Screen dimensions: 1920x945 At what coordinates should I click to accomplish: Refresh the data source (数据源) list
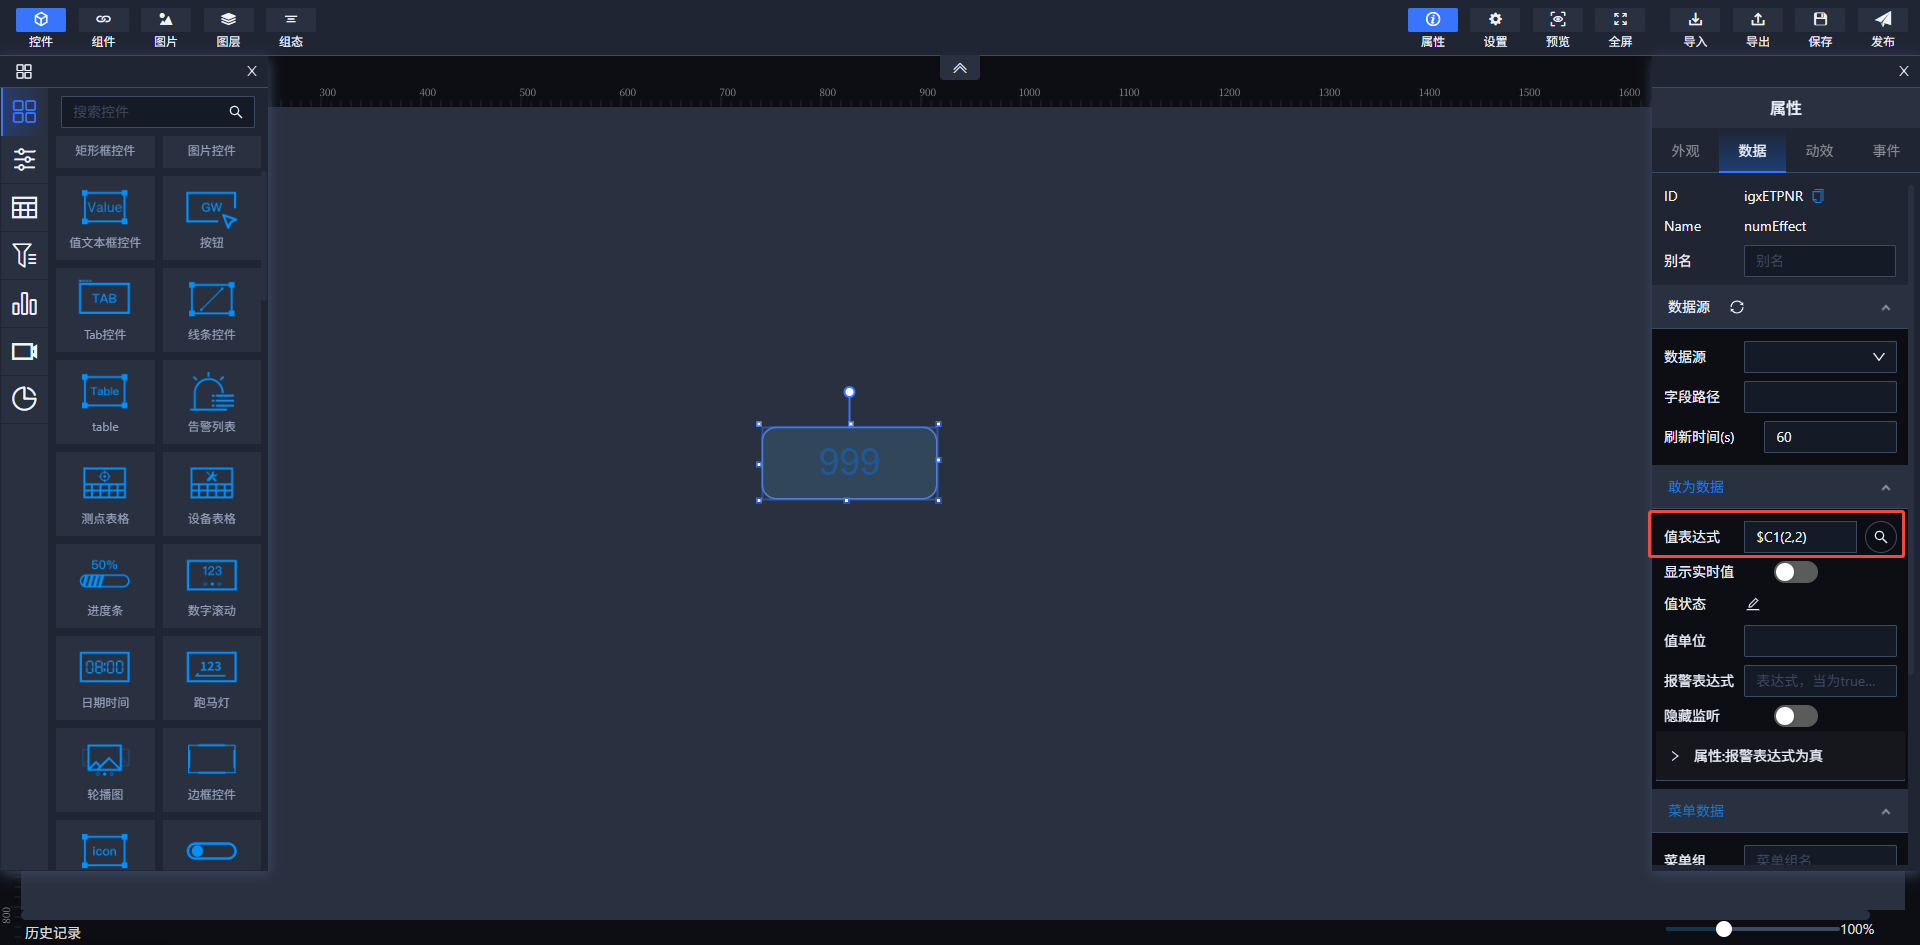[1737, 307]
